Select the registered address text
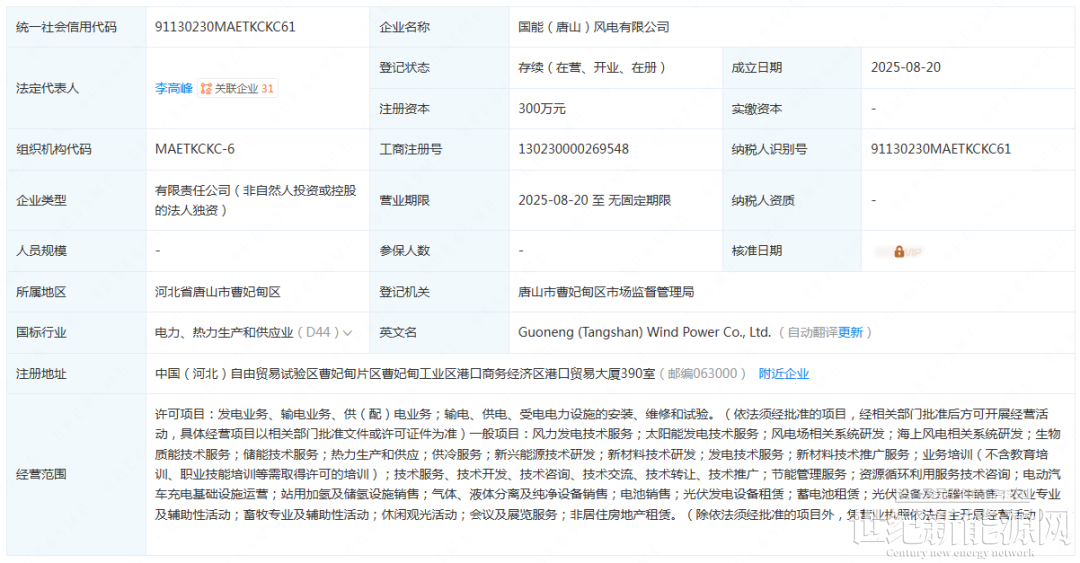 coord(405,373)
